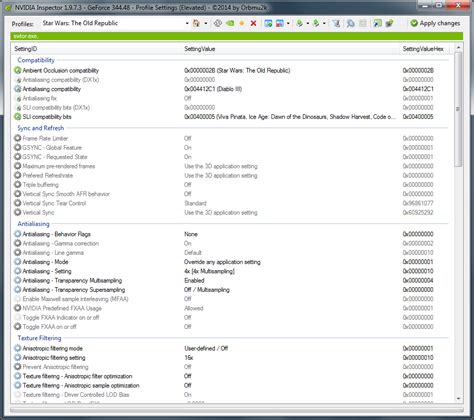Click the Enable Maxwell sample interleaving (MFAA) label
Screen dimensions: 474x420
75,299
